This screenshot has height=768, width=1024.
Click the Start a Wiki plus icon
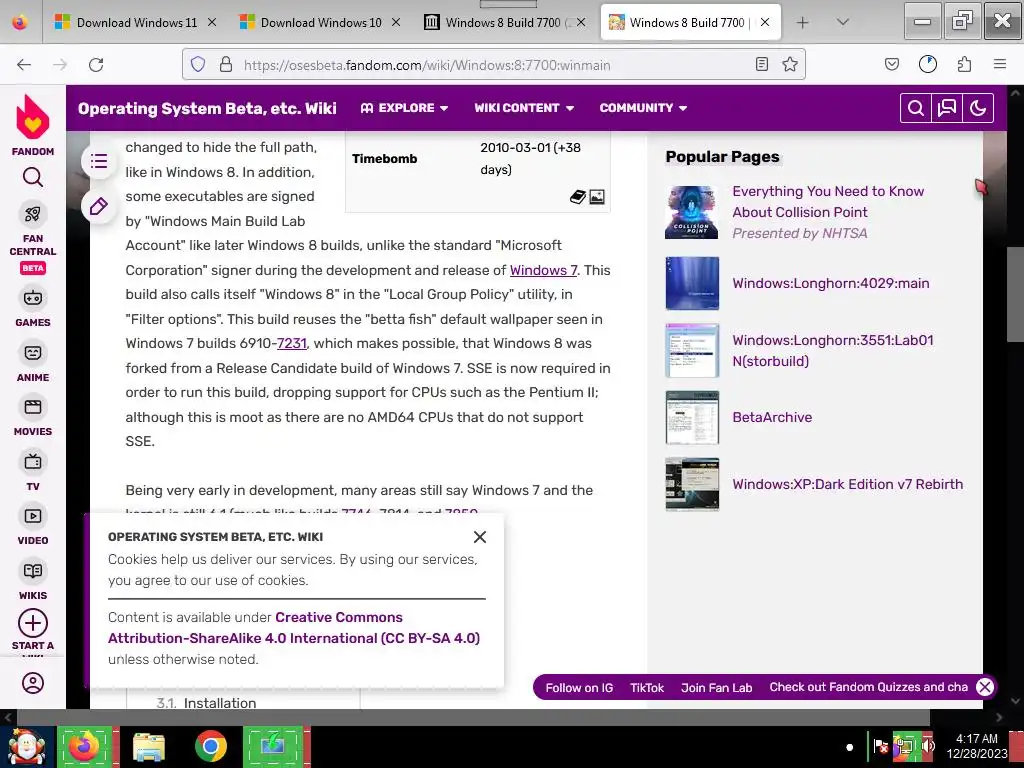coord(33,623)
